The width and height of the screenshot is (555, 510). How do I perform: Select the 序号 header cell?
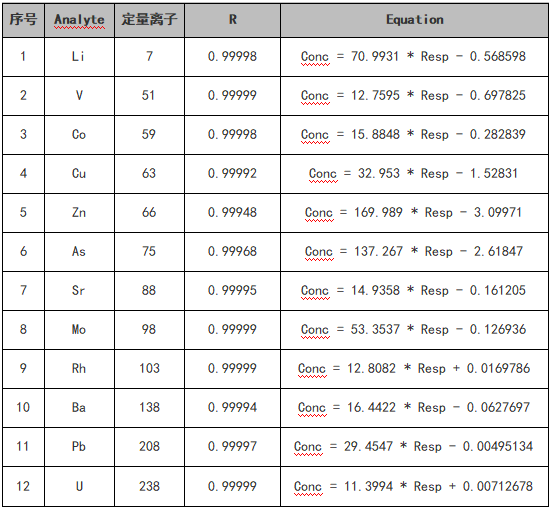click(23, 20)
